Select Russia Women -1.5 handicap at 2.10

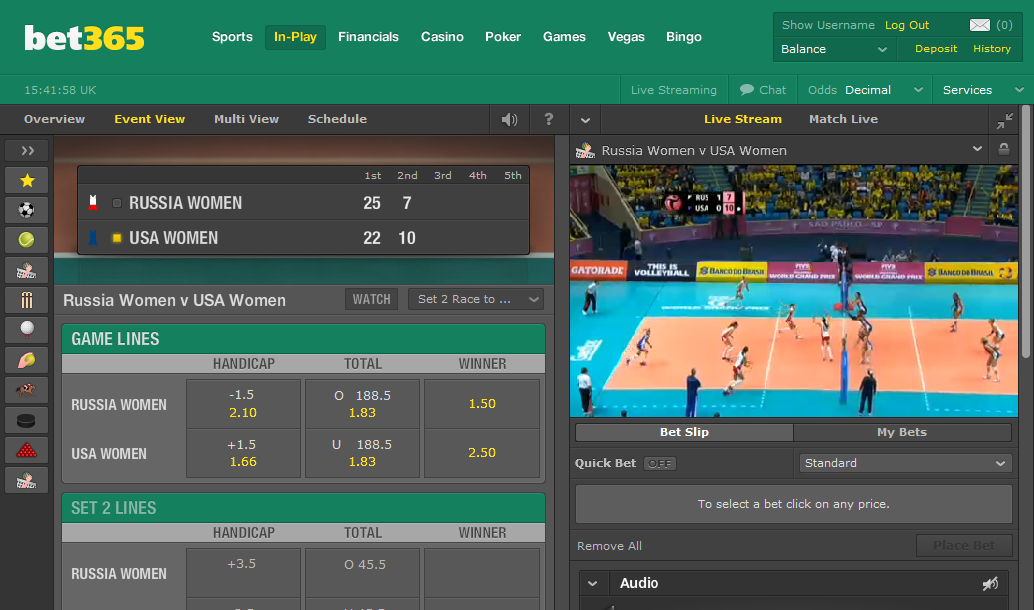pos(243,404)
